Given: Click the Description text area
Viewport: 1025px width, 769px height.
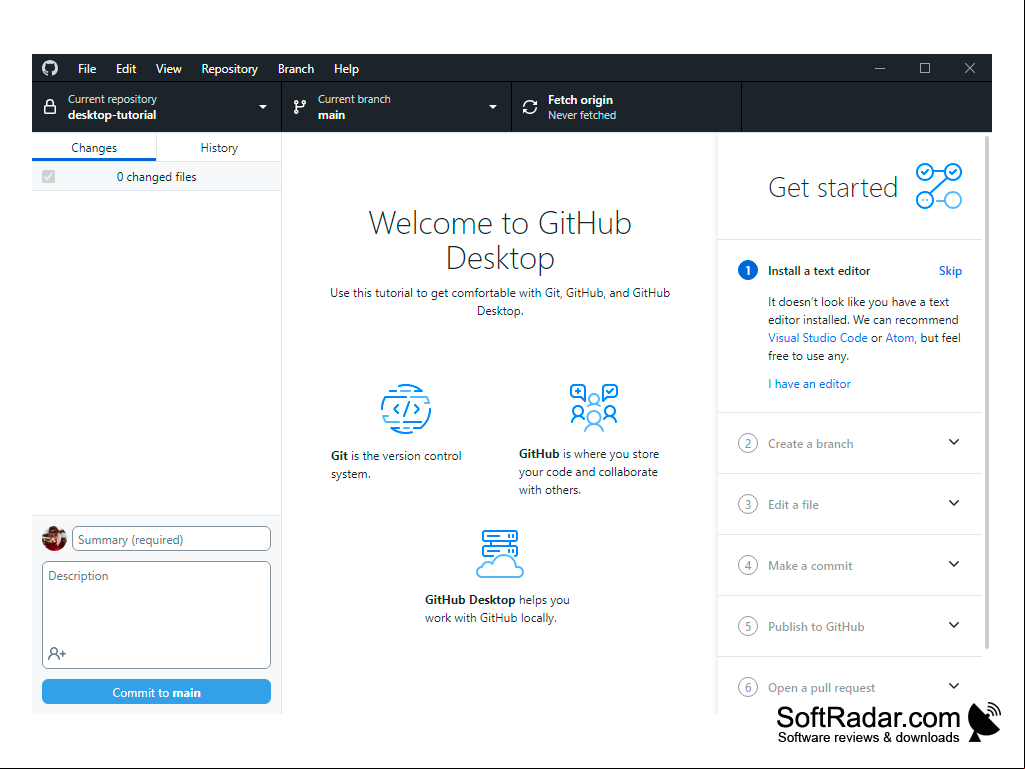Looking at the screenshot, I should pyautogui.click(x=156, y=615).
